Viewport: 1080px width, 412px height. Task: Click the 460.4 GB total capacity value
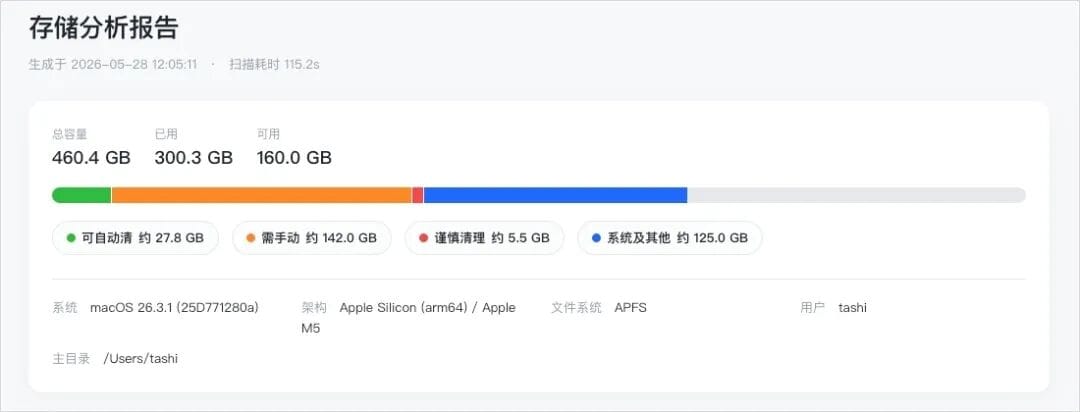pyautogui.click(x=91, y=158)
